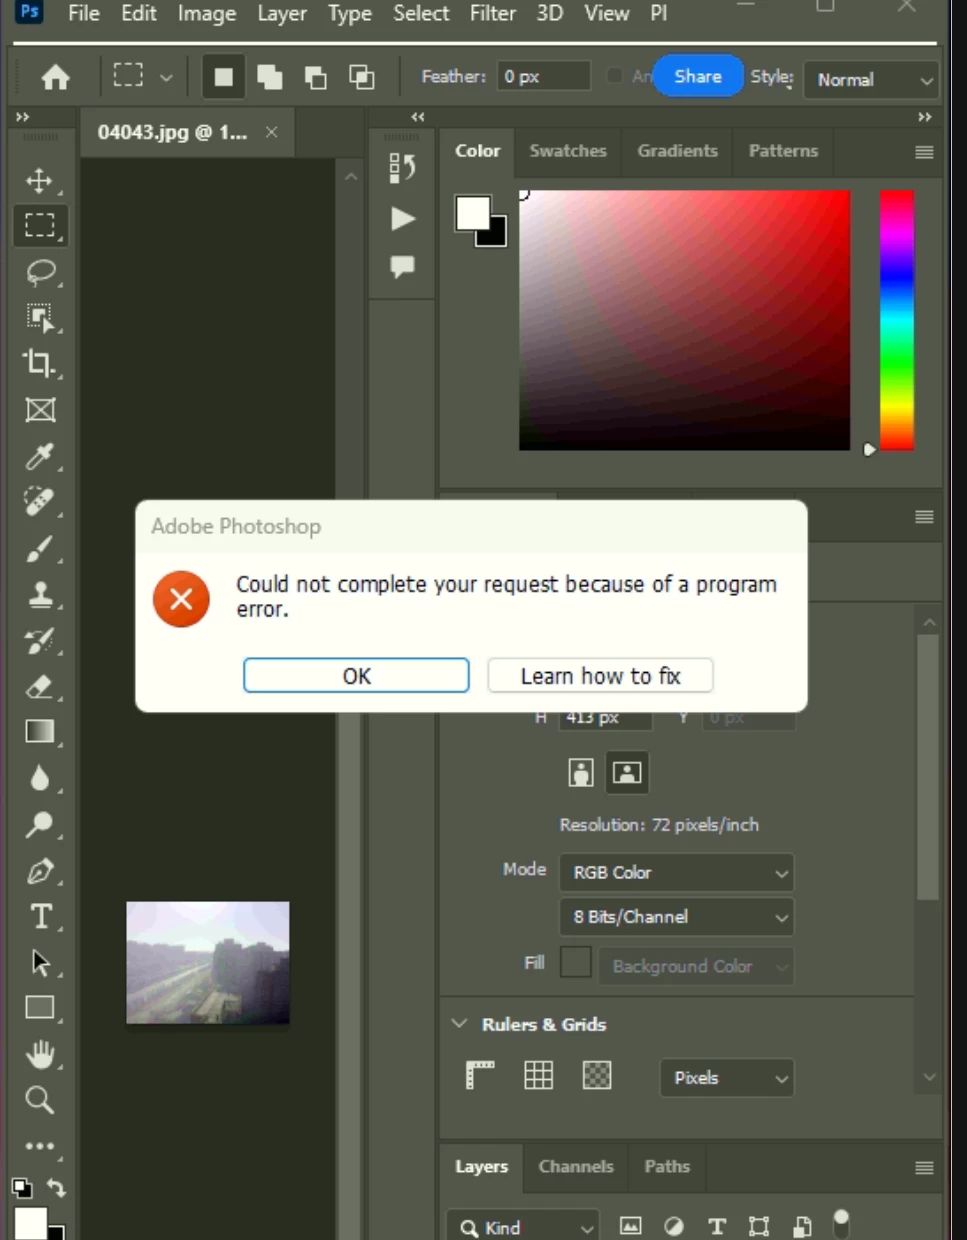Choose Intersect with Selection mode
This screenshot has width=967, height=1240.
pos(362,77)
